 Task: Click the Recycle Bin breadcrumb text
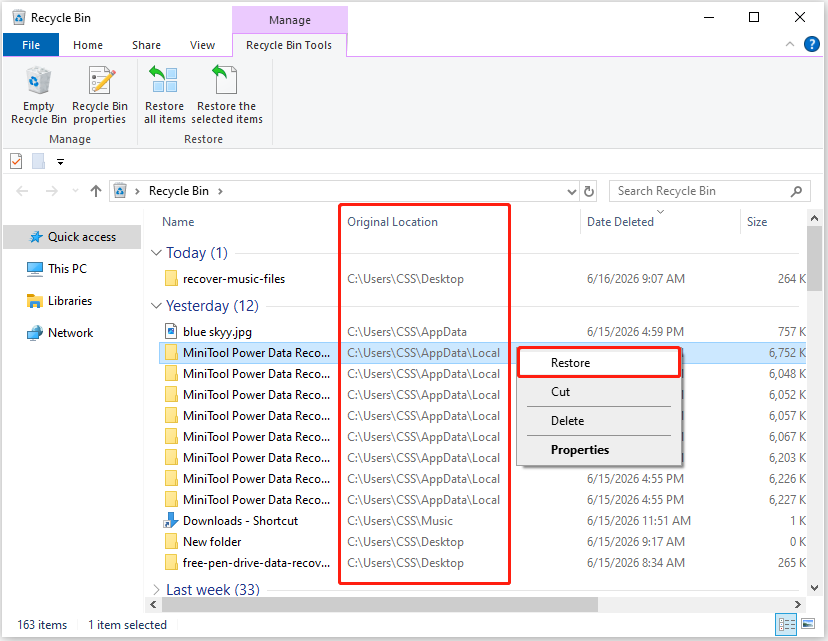[x=178, y=191]
